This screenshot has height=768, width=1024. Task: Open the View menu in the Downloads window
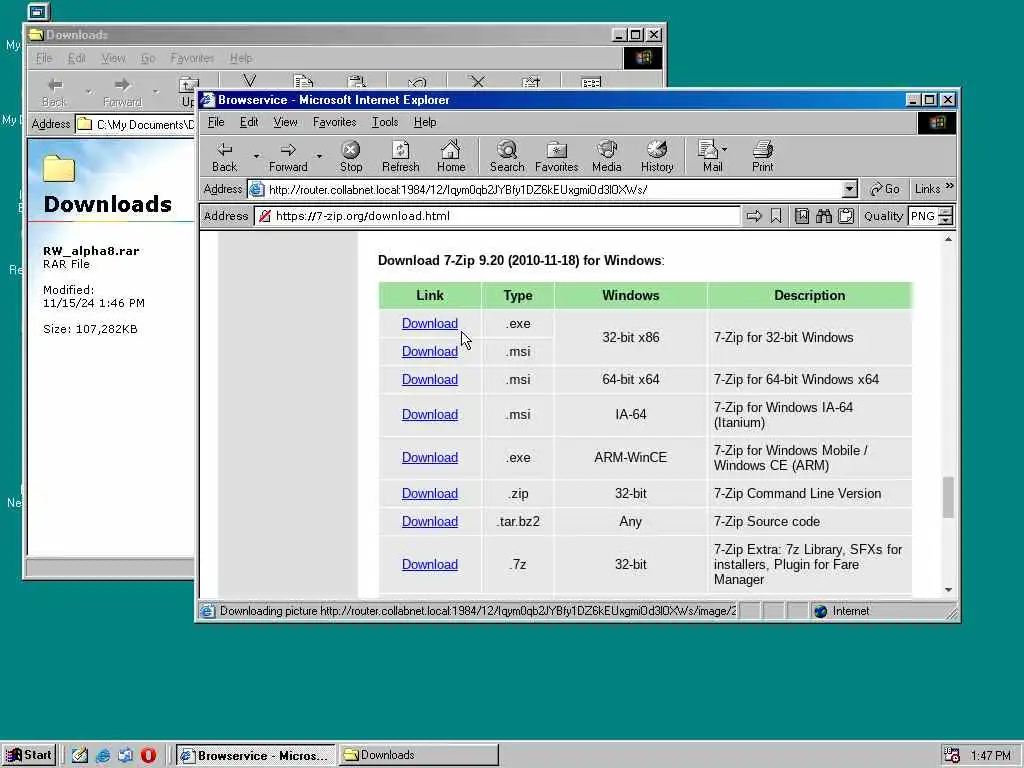(x=113, y=58)
